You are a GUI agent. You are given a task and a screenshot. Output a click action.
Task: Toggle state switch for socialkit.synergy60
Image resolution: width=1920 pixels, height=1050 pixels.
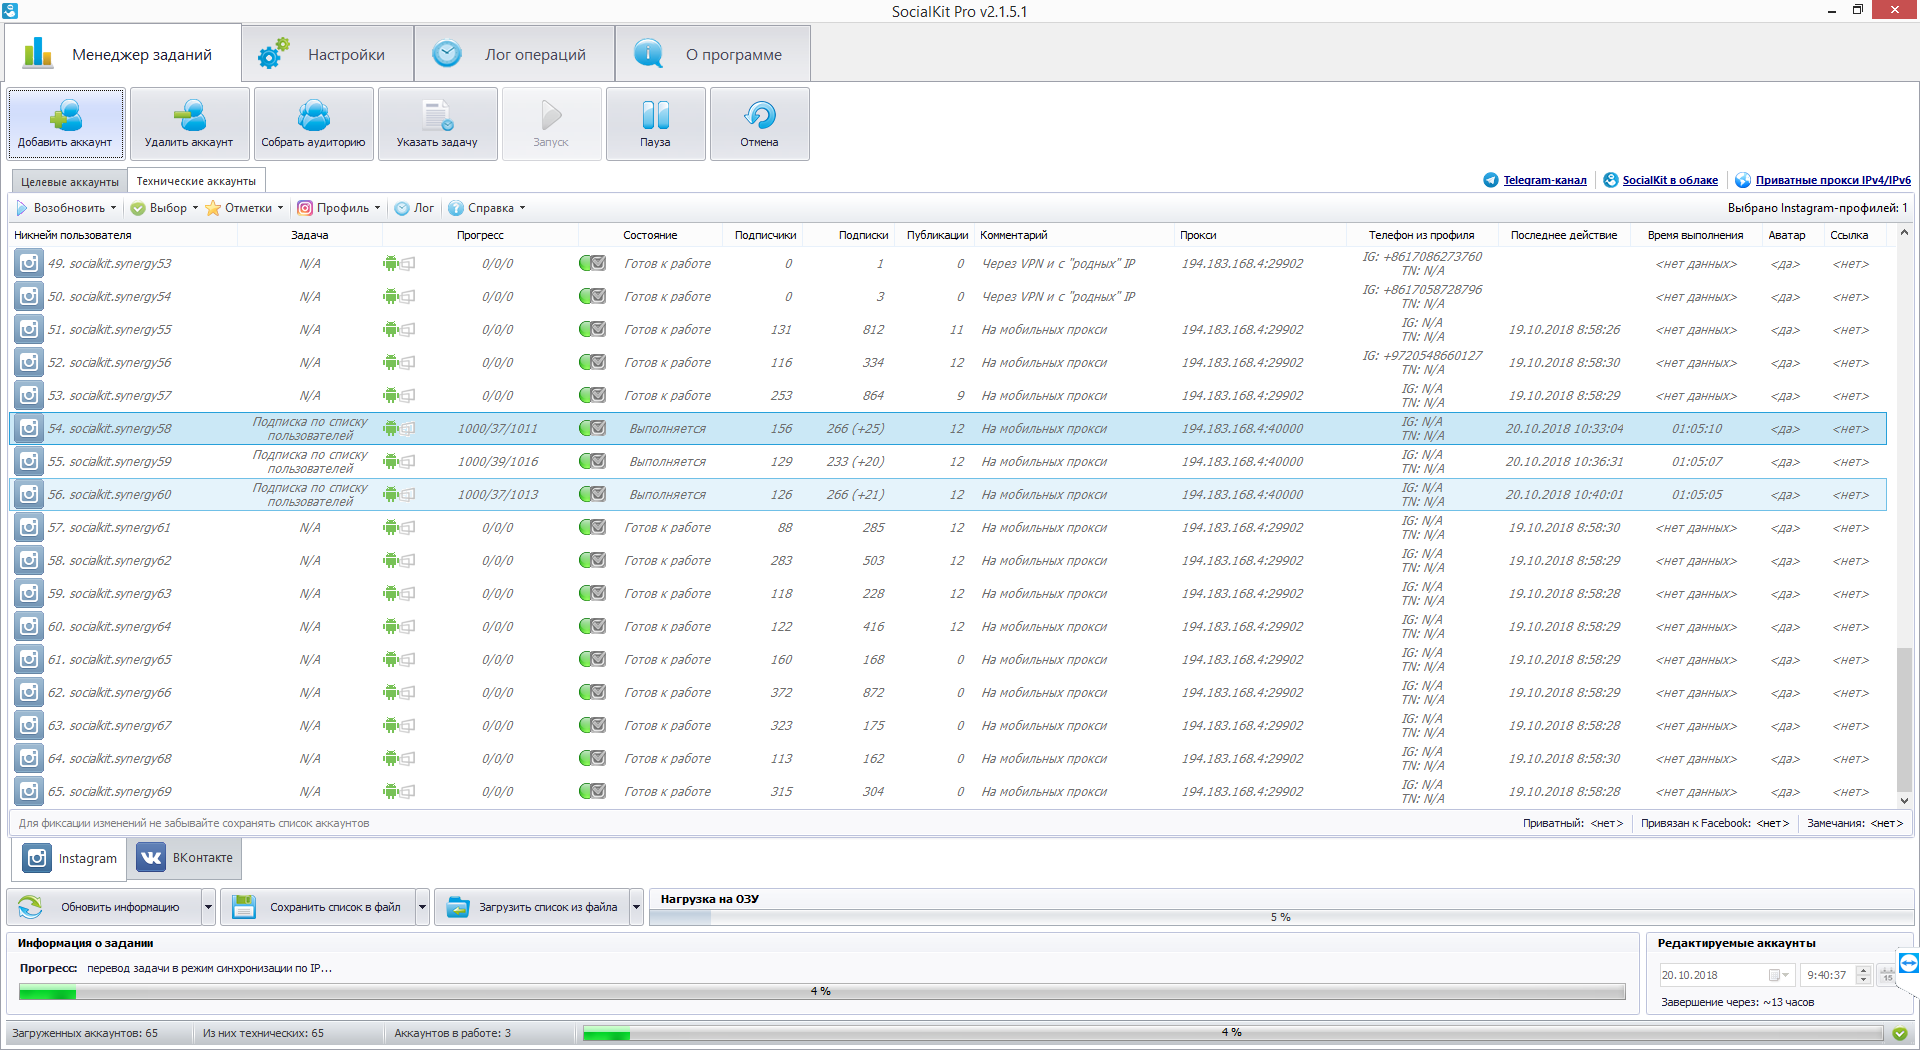click(x=592, y=495)
